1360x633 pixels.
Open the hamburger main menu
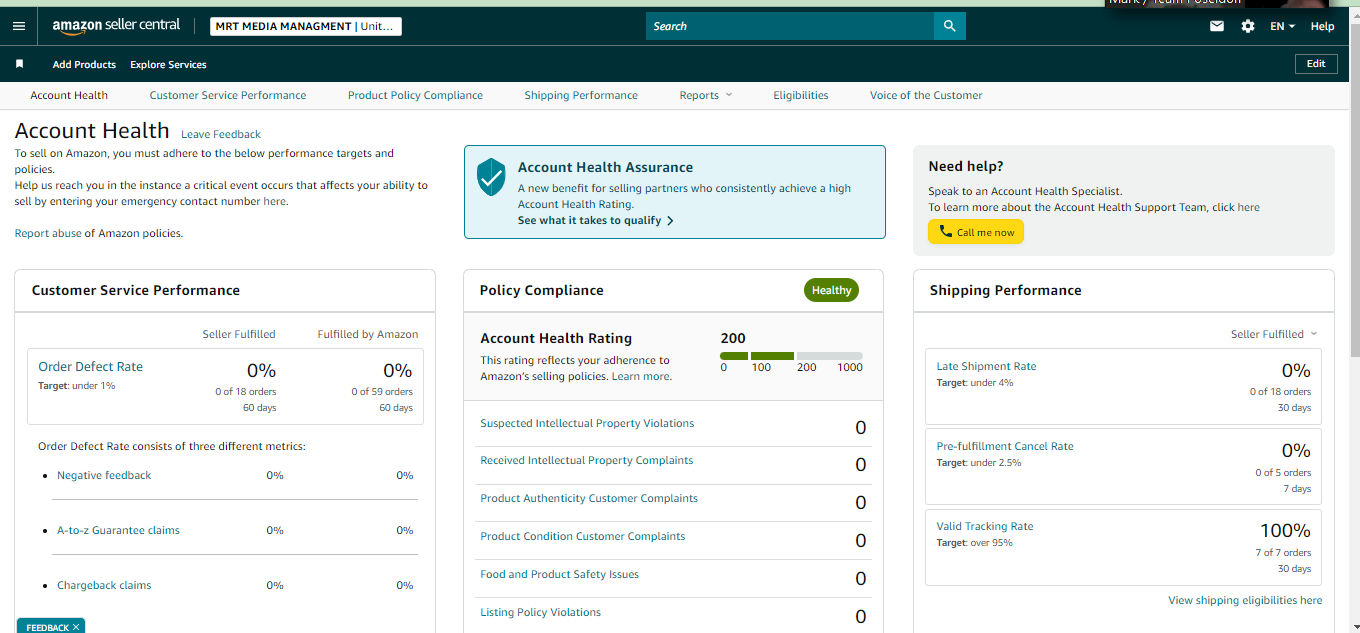tap(19, 26)
